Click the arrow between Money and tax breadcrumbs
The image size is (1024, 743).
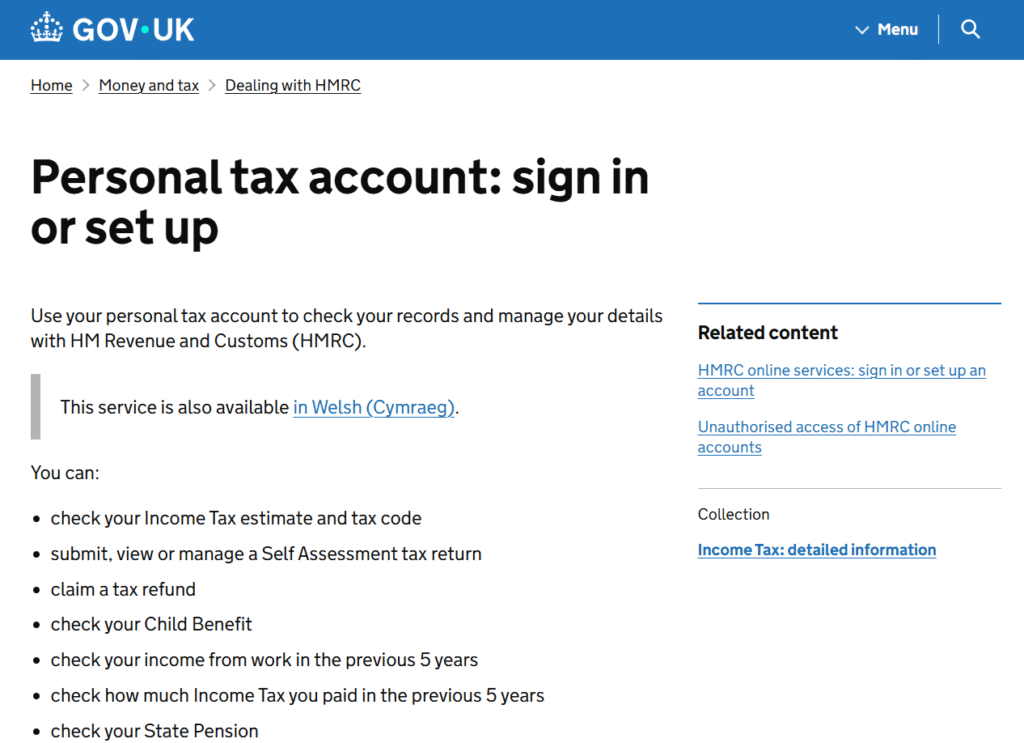(211, 86)
